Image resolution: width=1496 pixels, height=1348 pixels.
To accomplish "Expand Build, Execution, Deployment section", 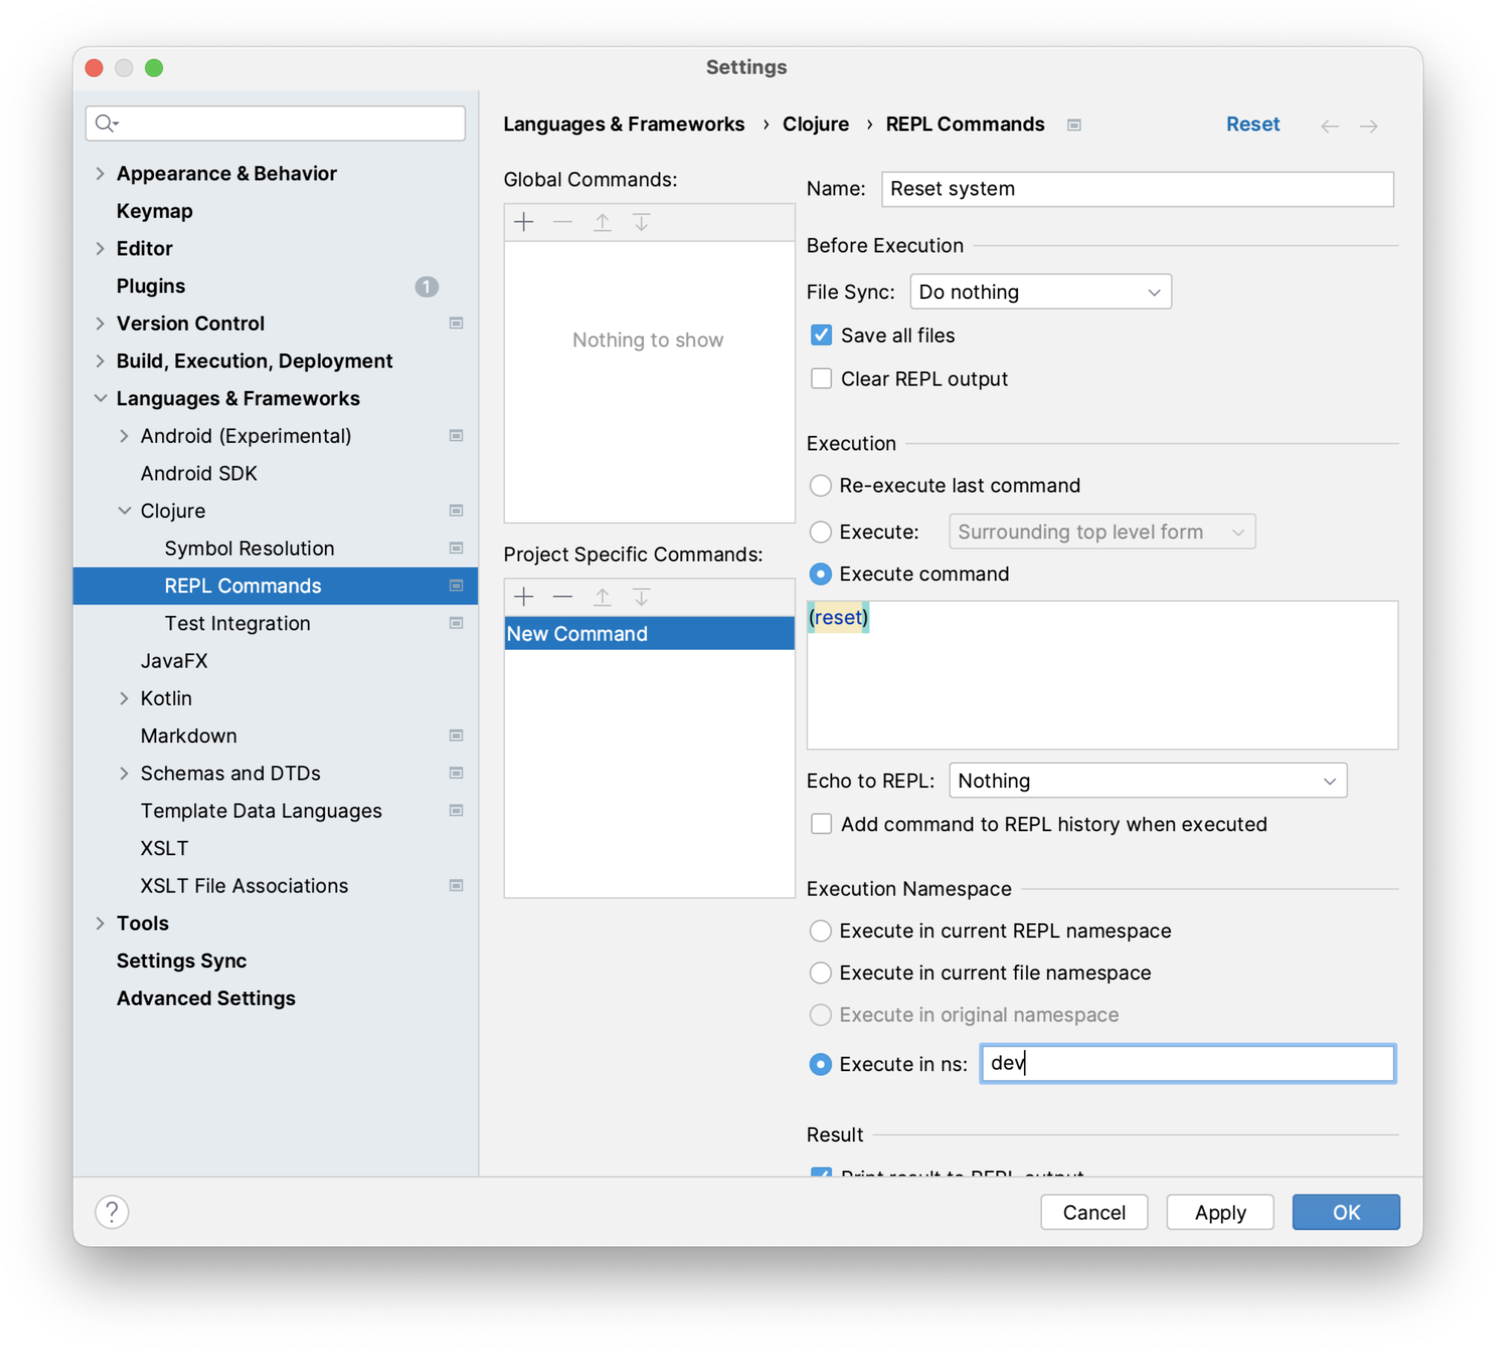I will [100, 361].
